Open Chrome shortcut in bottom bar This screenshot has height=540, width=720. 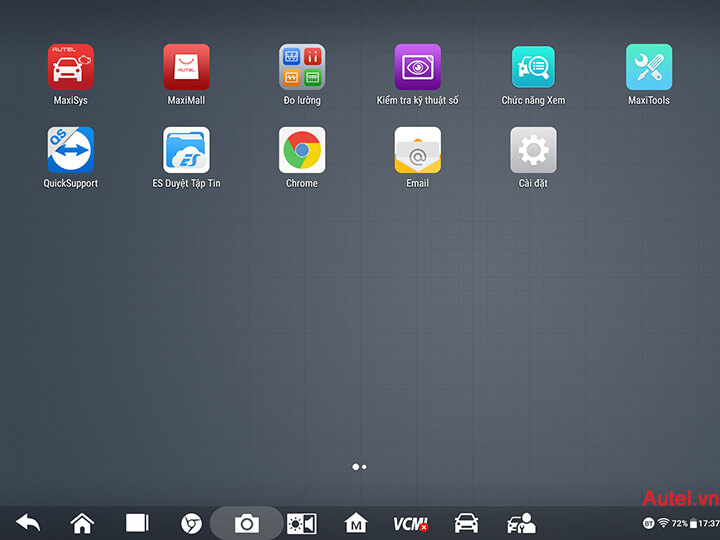coord(191,523)
